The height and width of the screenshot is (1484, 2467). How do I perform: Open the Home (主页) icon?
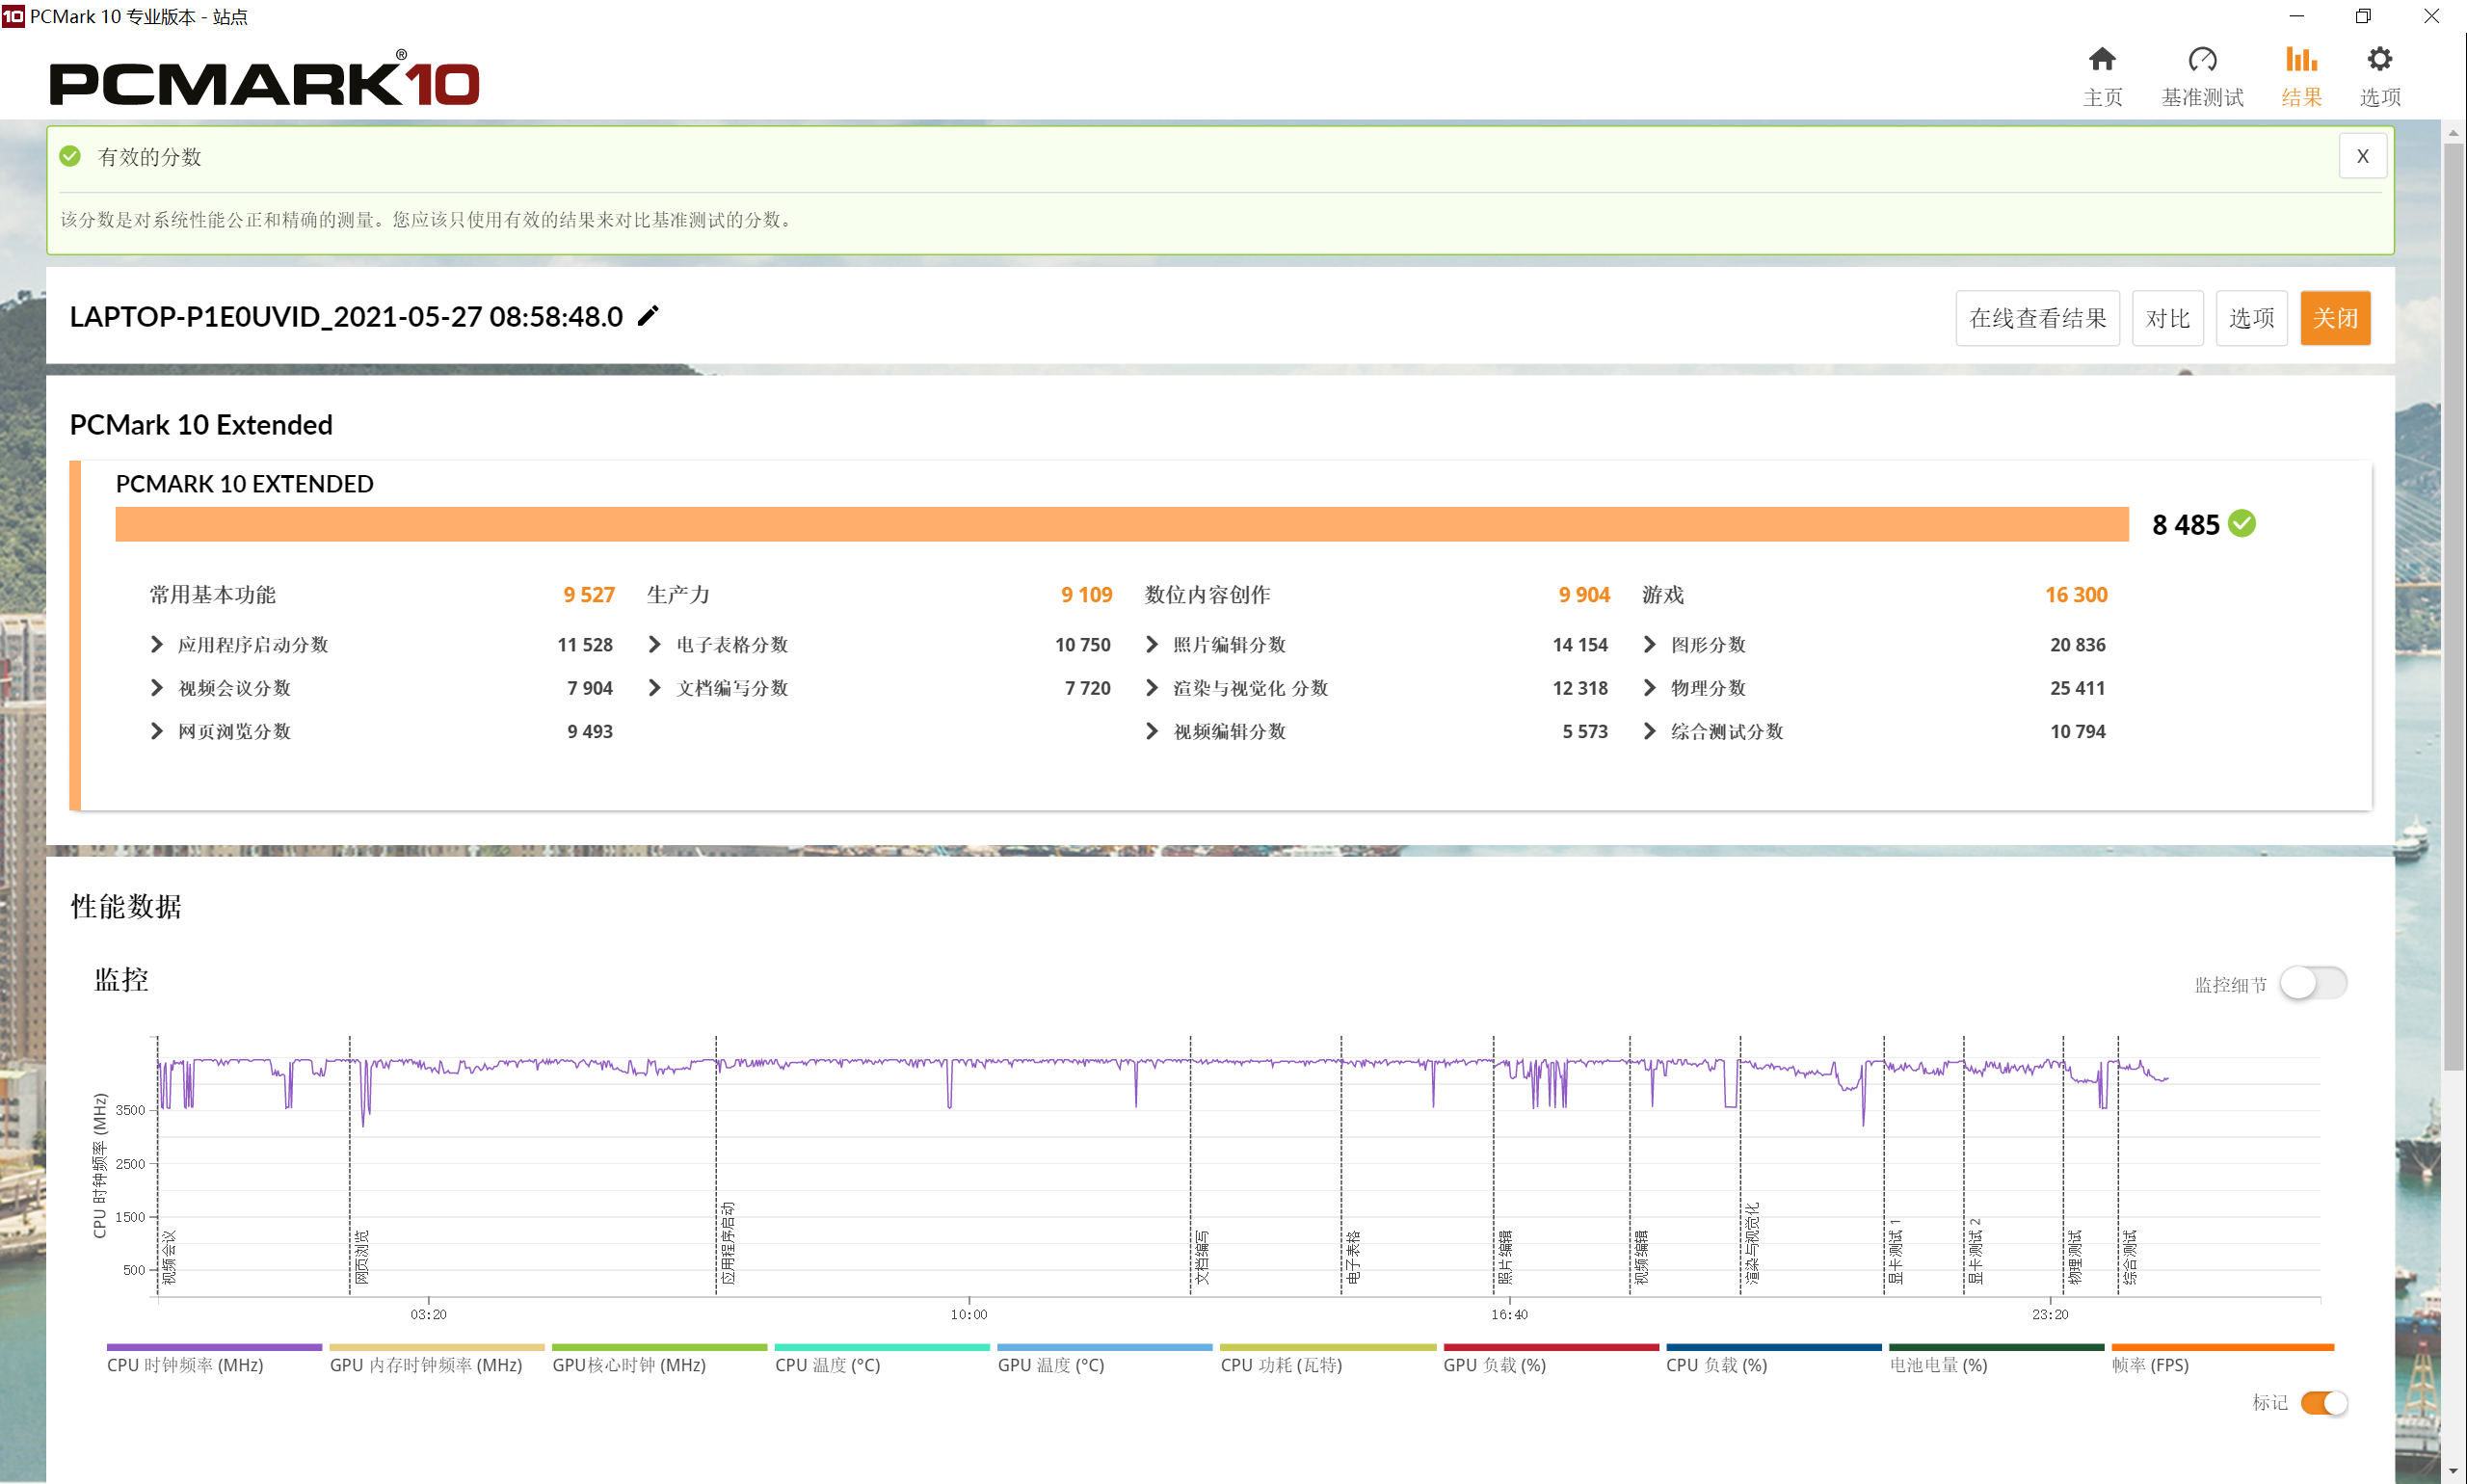2101,60
